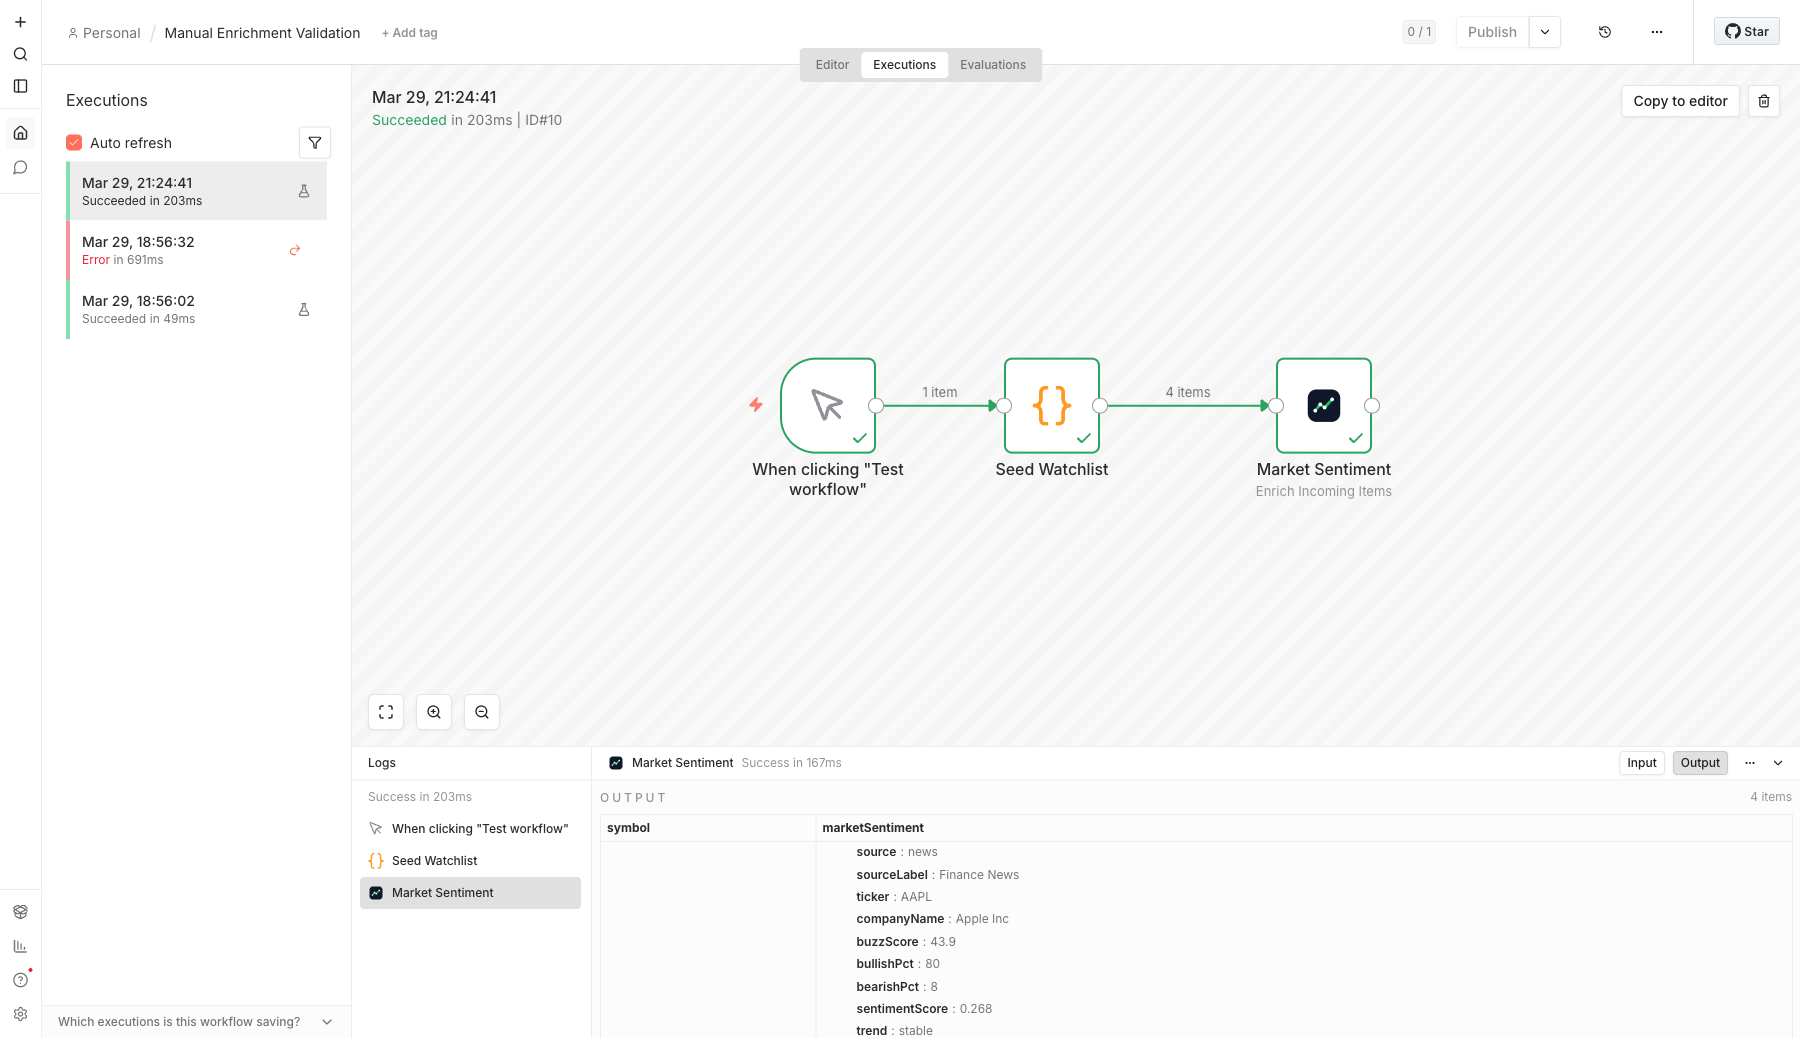Image resolution: width=1800 pixels, height=1038 pixels.
Task: Collapse the logs panel with chevron
Action: point(1778,763)
